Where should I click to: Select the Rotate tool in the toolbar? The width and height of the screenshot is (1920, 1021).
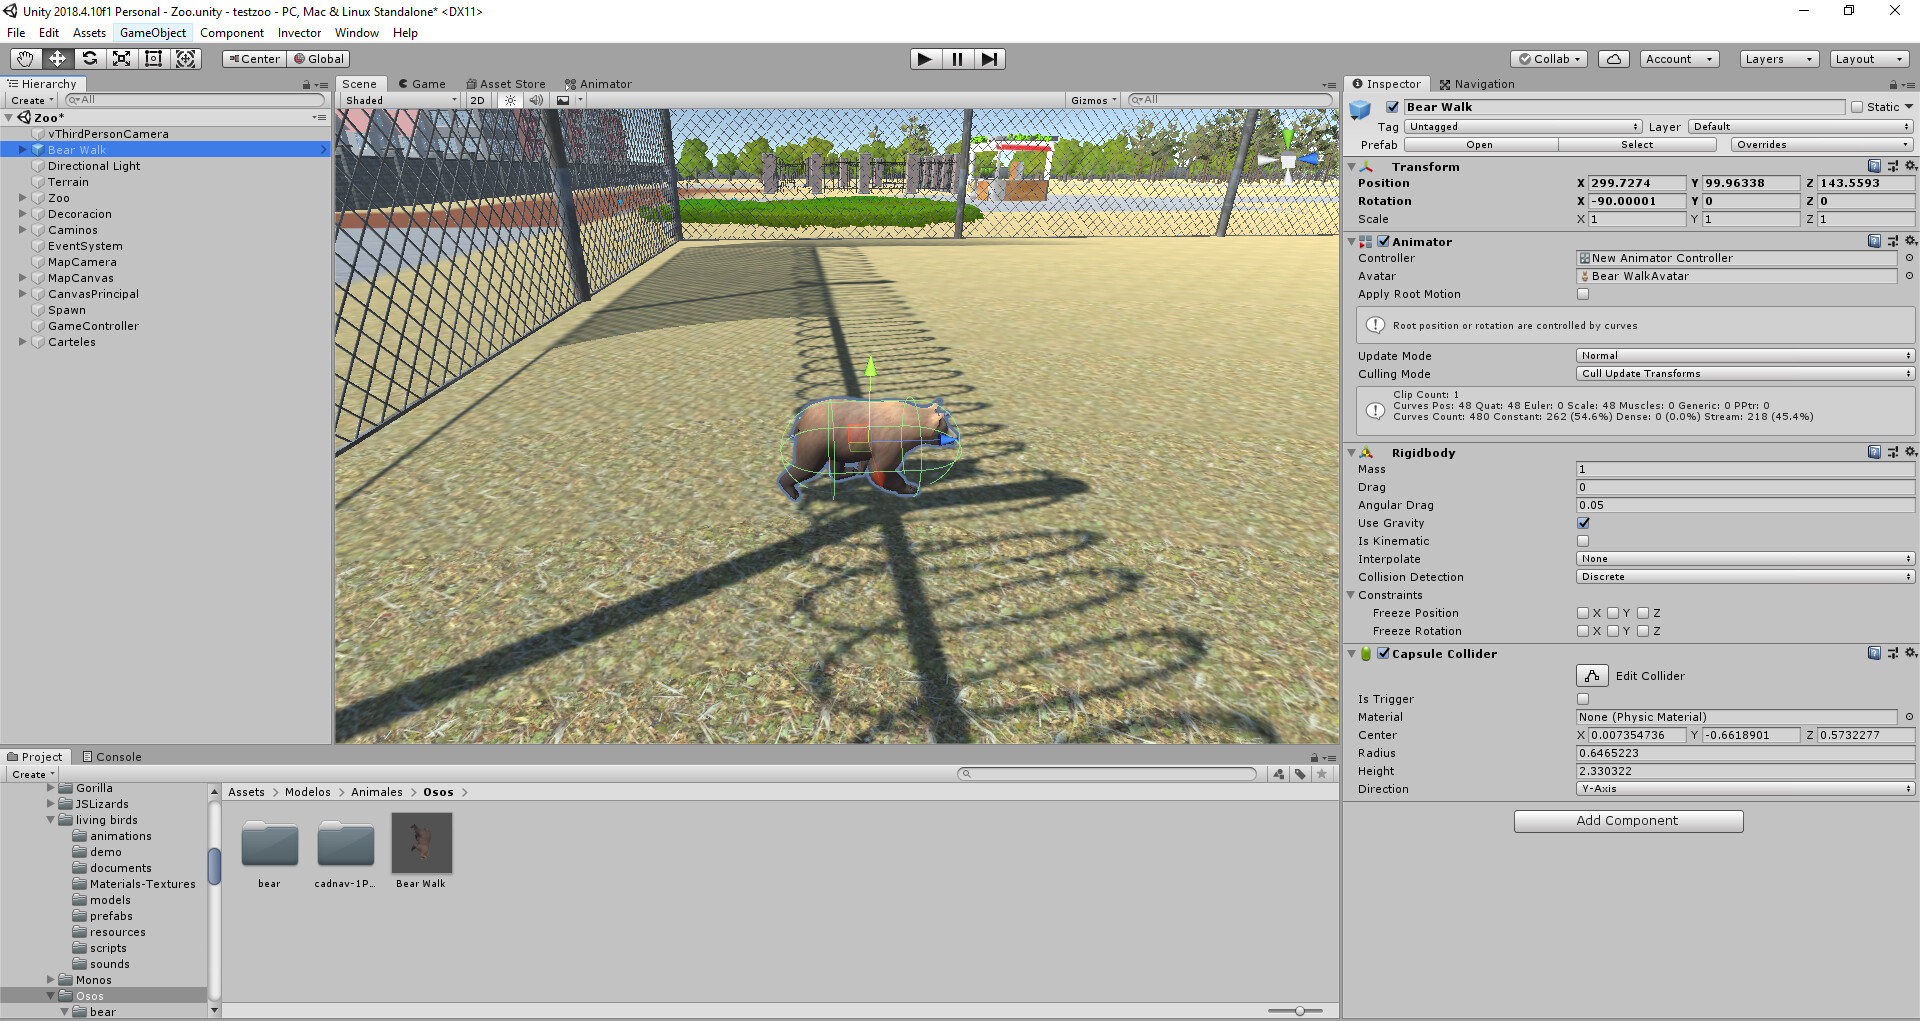(x=89, y=59)
